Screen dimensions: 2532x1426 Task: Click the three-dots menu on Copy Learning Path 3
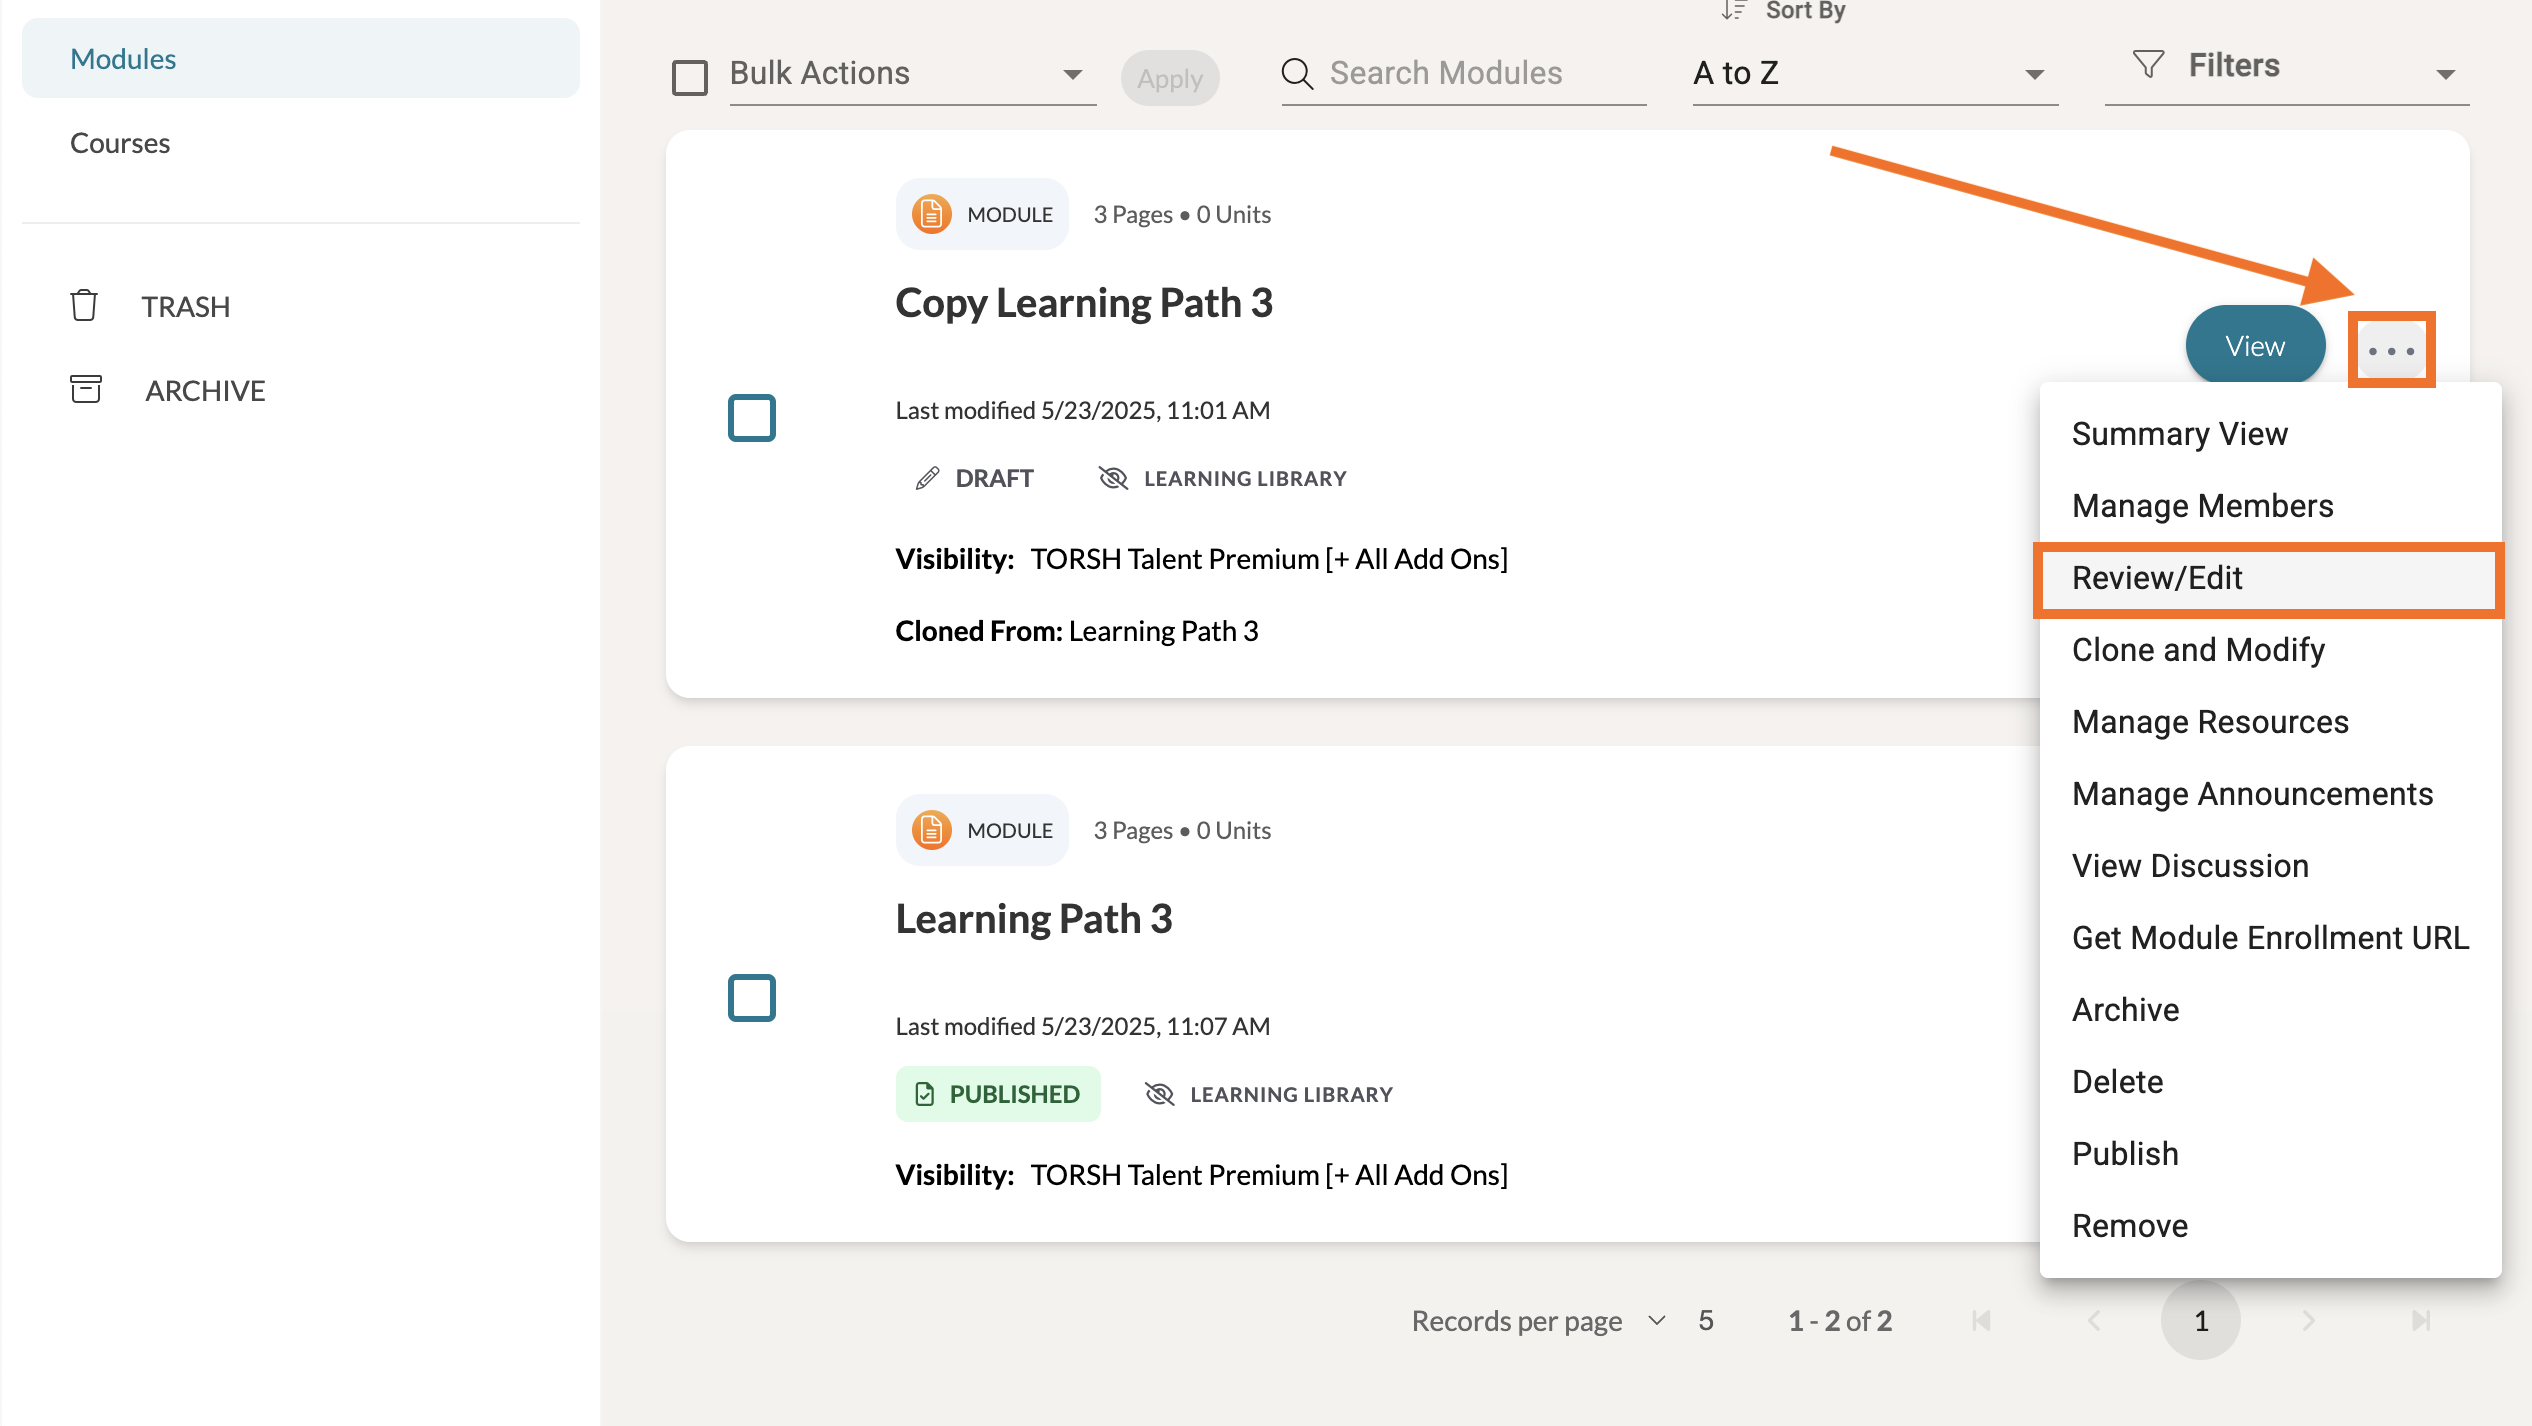pyautogui.click(x=2391, y=350)
